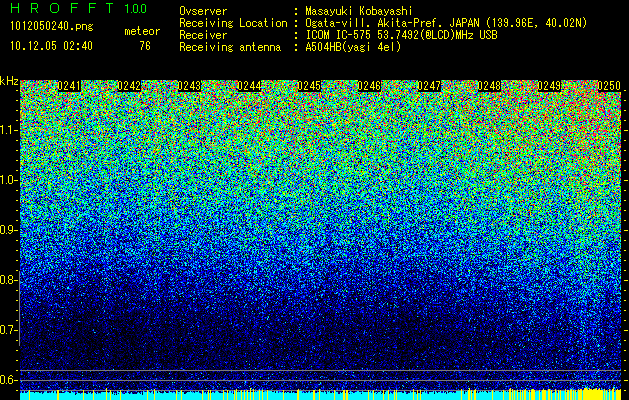Click the meteor count 76

[145, 46]
